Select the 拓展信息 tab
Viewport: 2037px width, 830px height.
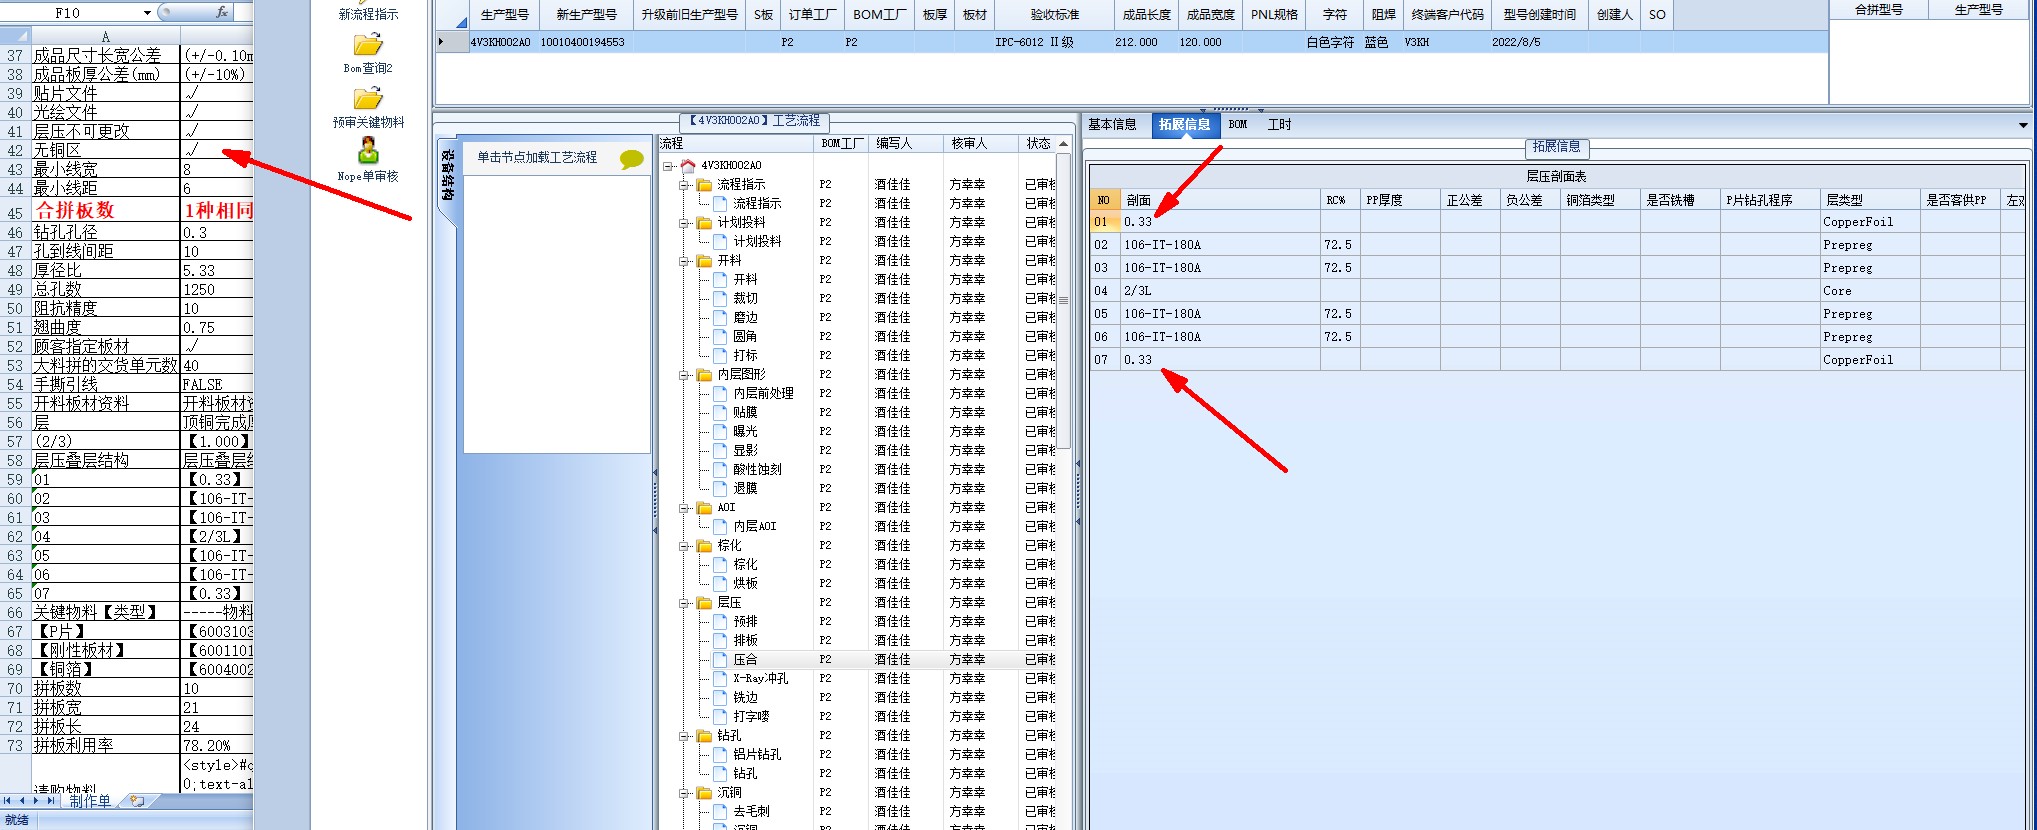coord(1185,125)
